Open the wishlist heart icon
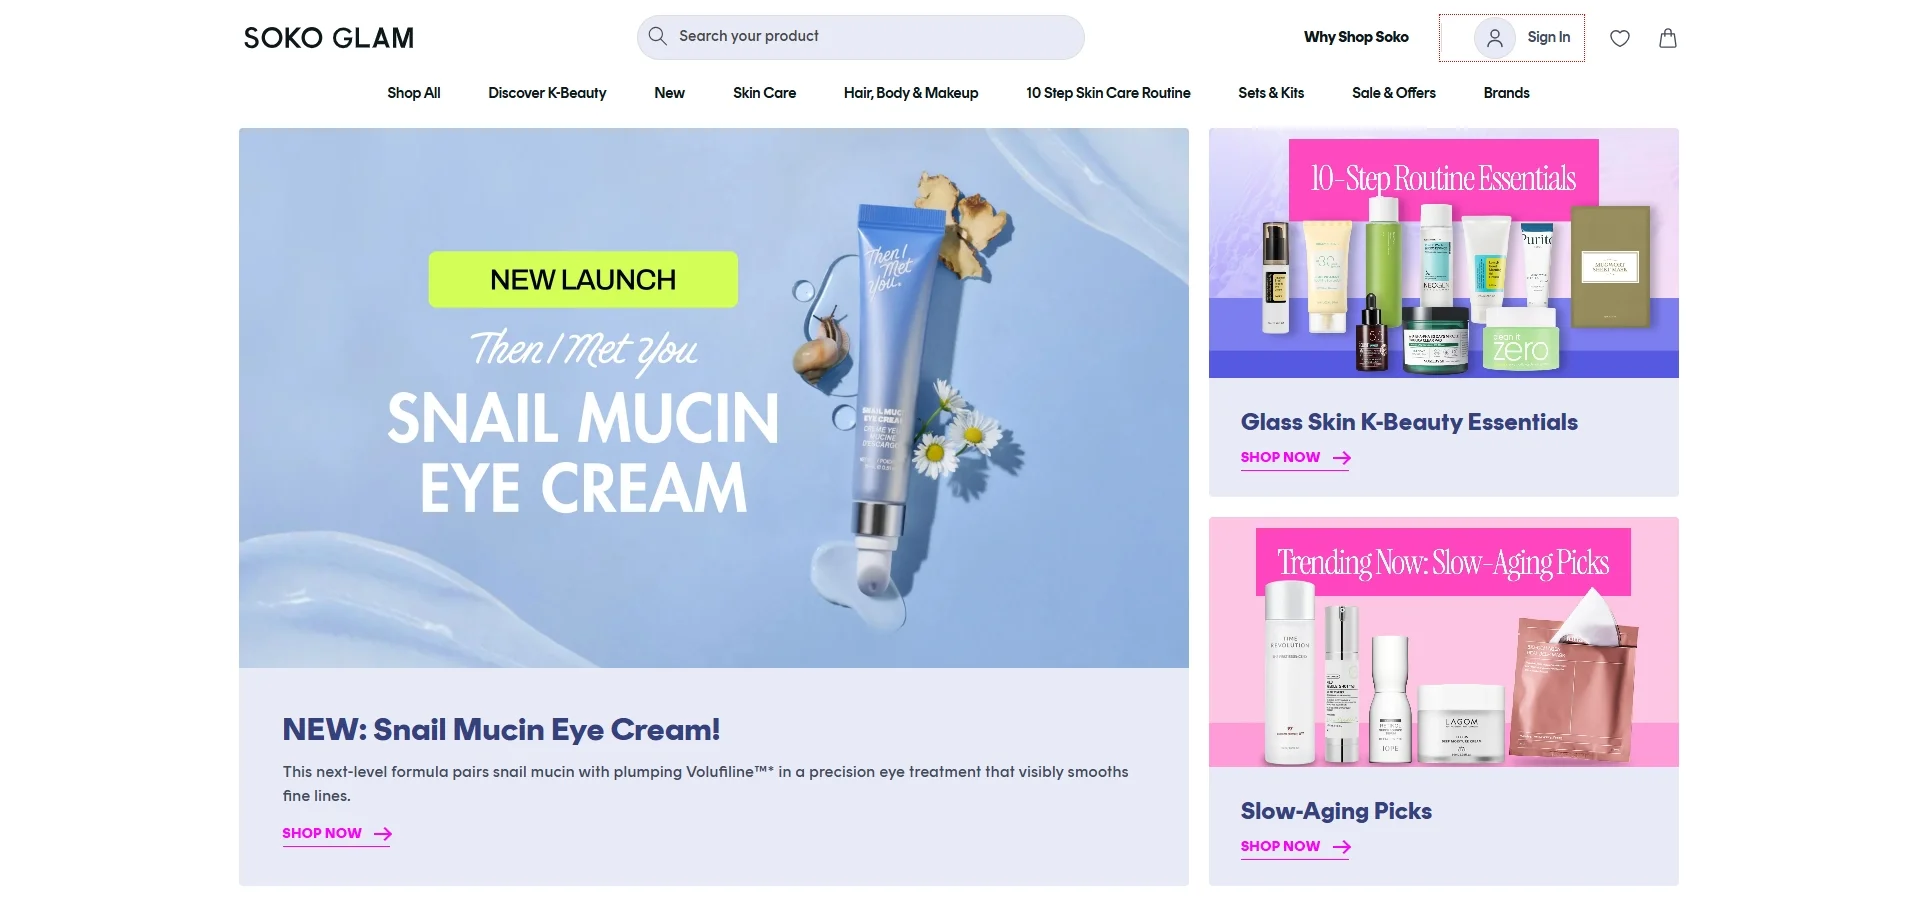 (1620, 38)
